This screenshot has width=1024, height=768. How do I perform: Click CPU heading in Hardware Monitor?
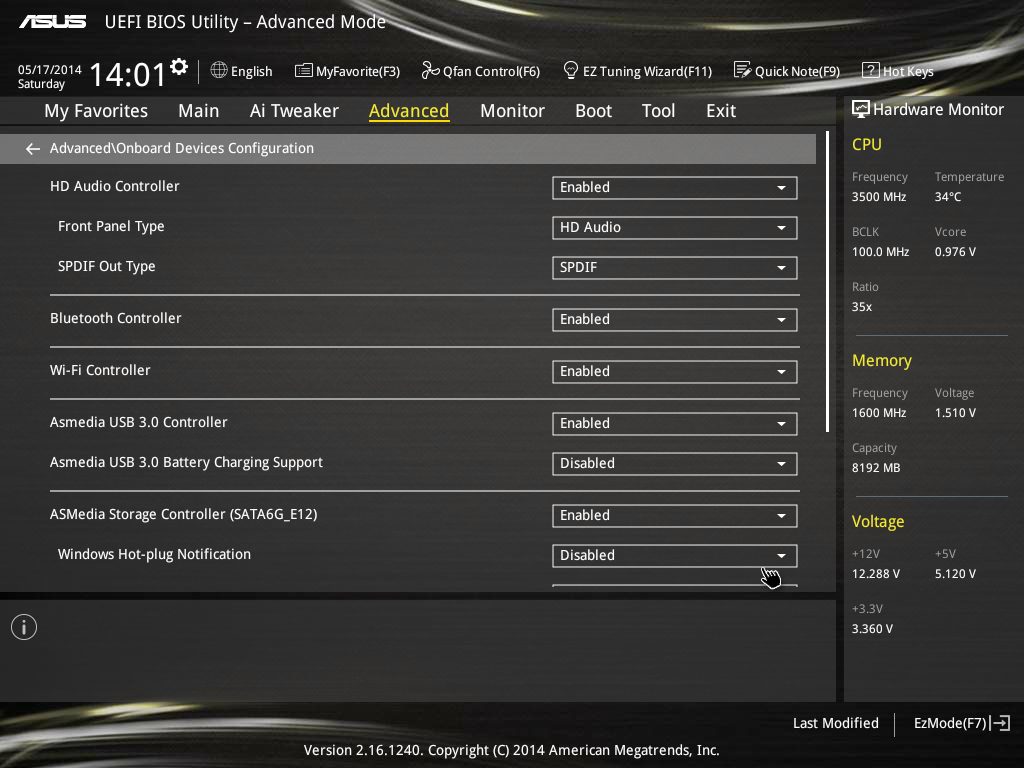click(x=867, y=144)
